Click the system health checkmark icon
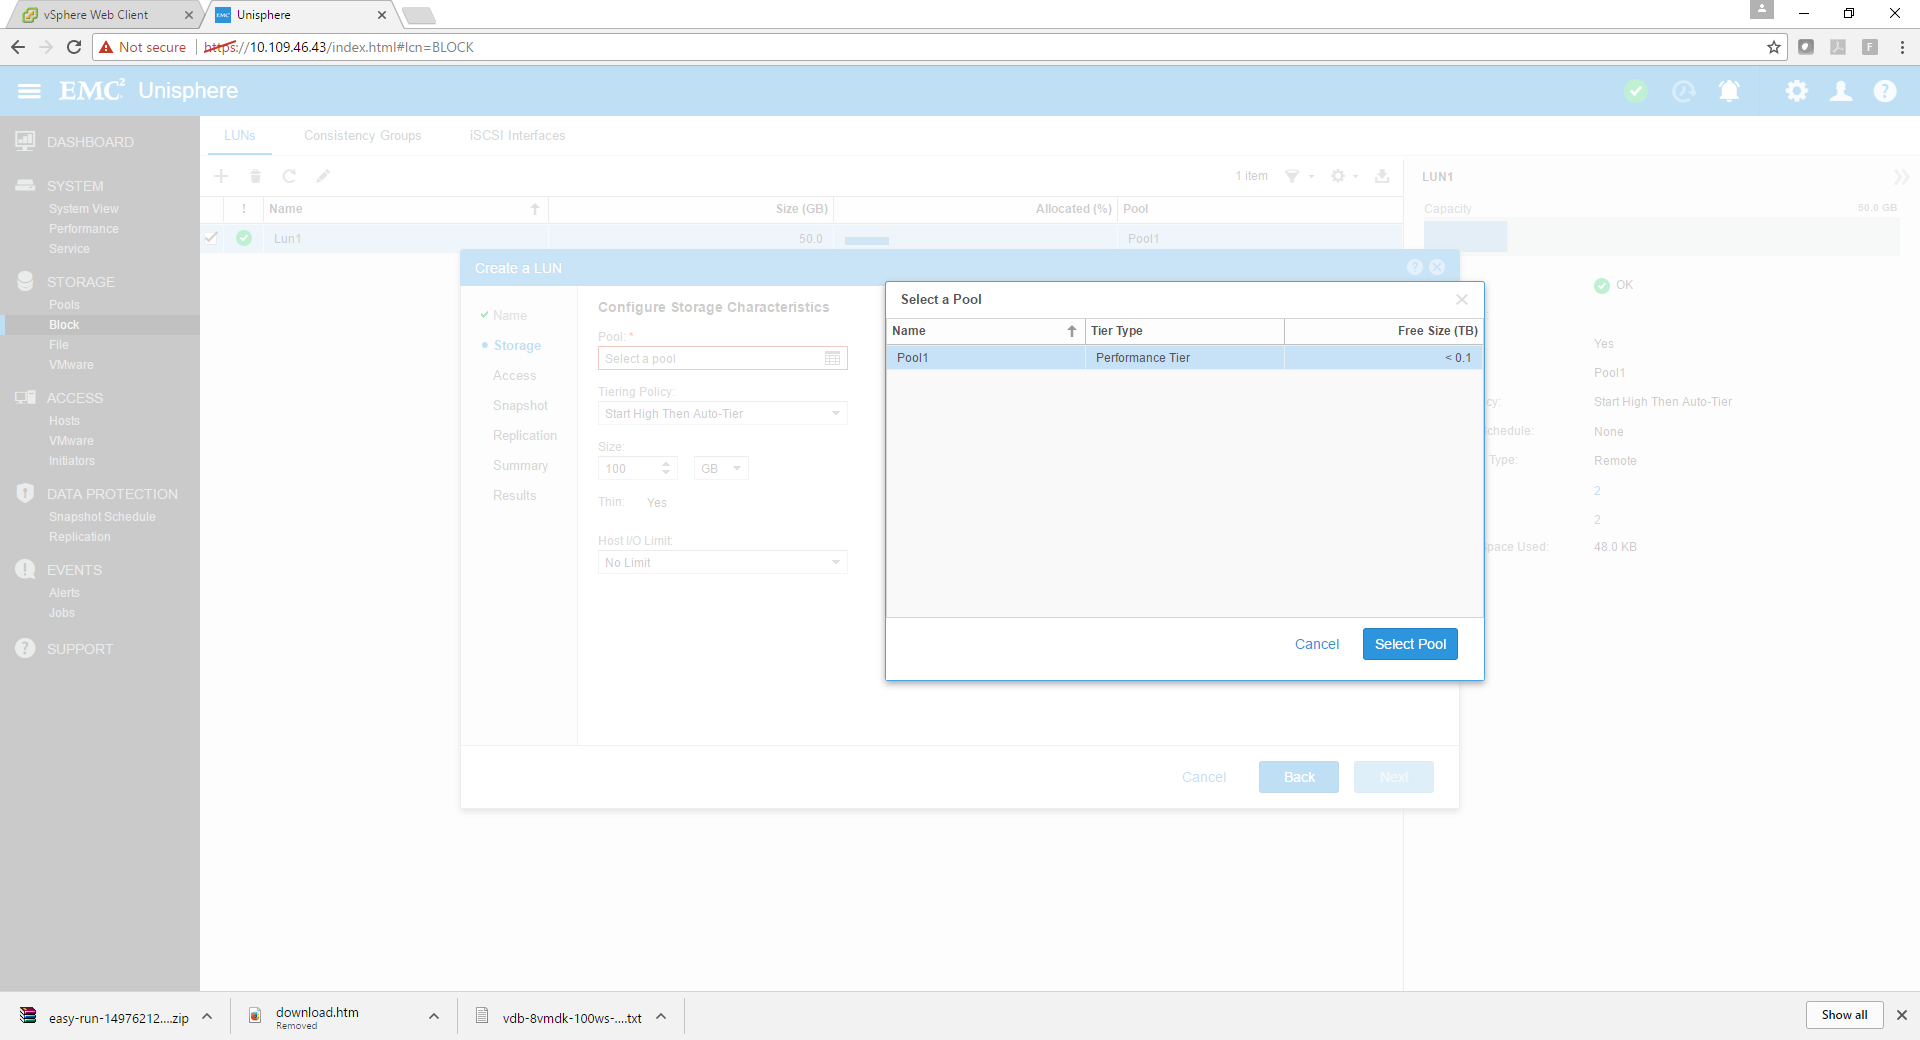This screenshot has width=1920, height=1040. [1636, 91]
